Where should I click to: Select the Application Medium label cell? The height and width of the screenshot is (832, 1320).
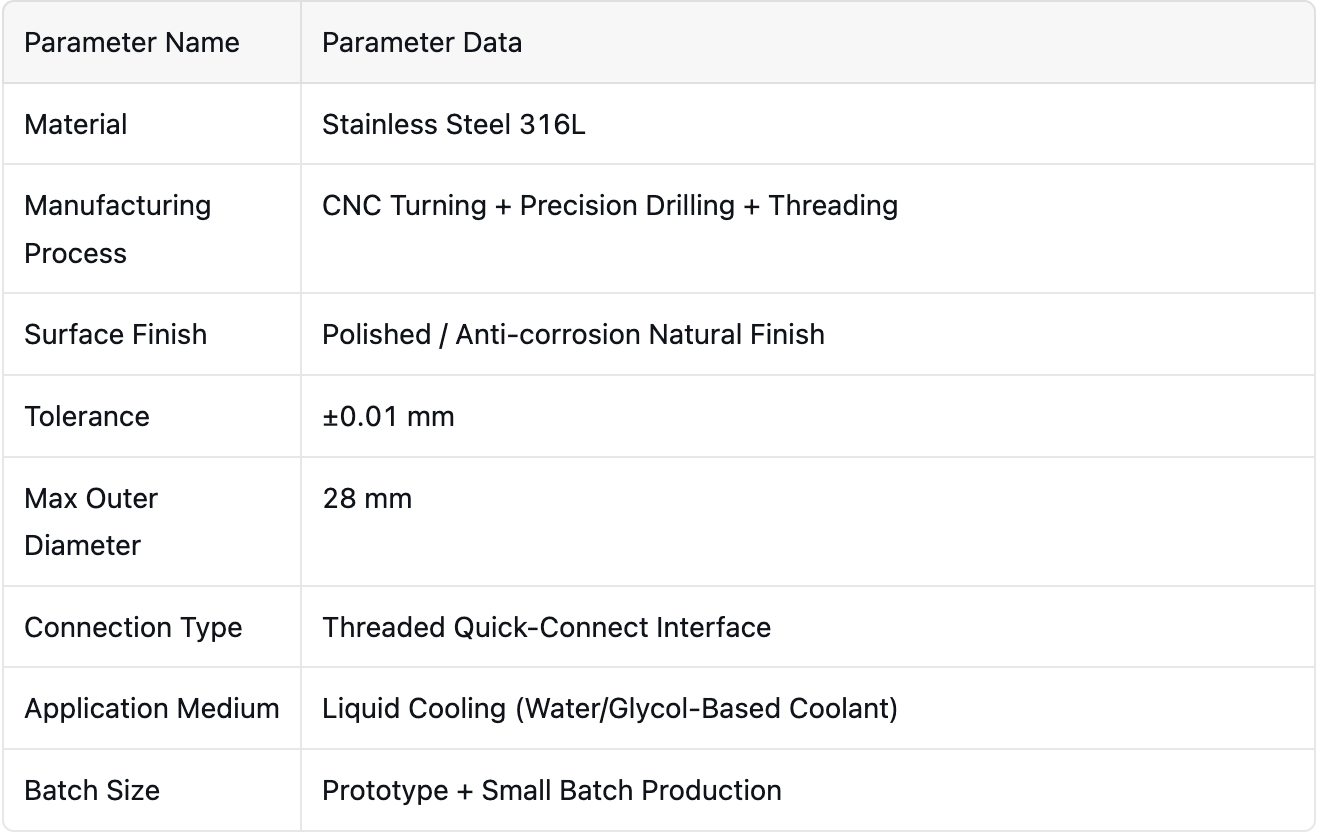click(x=152, y=708)
